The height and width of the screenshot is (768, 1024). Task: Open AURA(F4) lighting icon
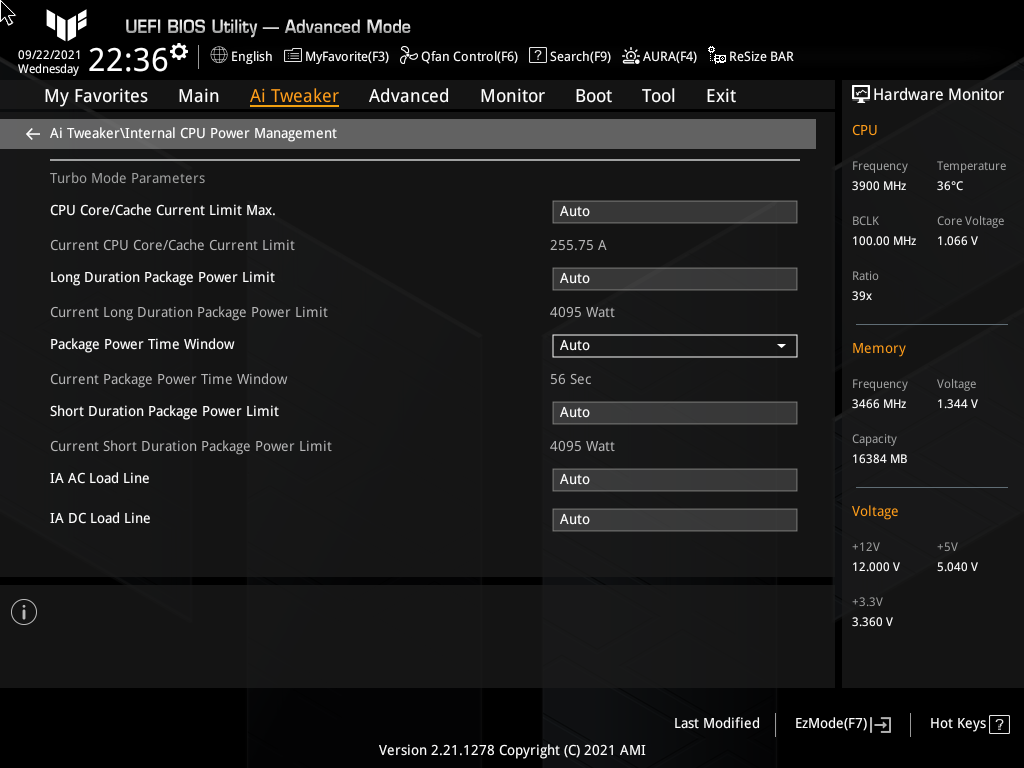[630, 56]
